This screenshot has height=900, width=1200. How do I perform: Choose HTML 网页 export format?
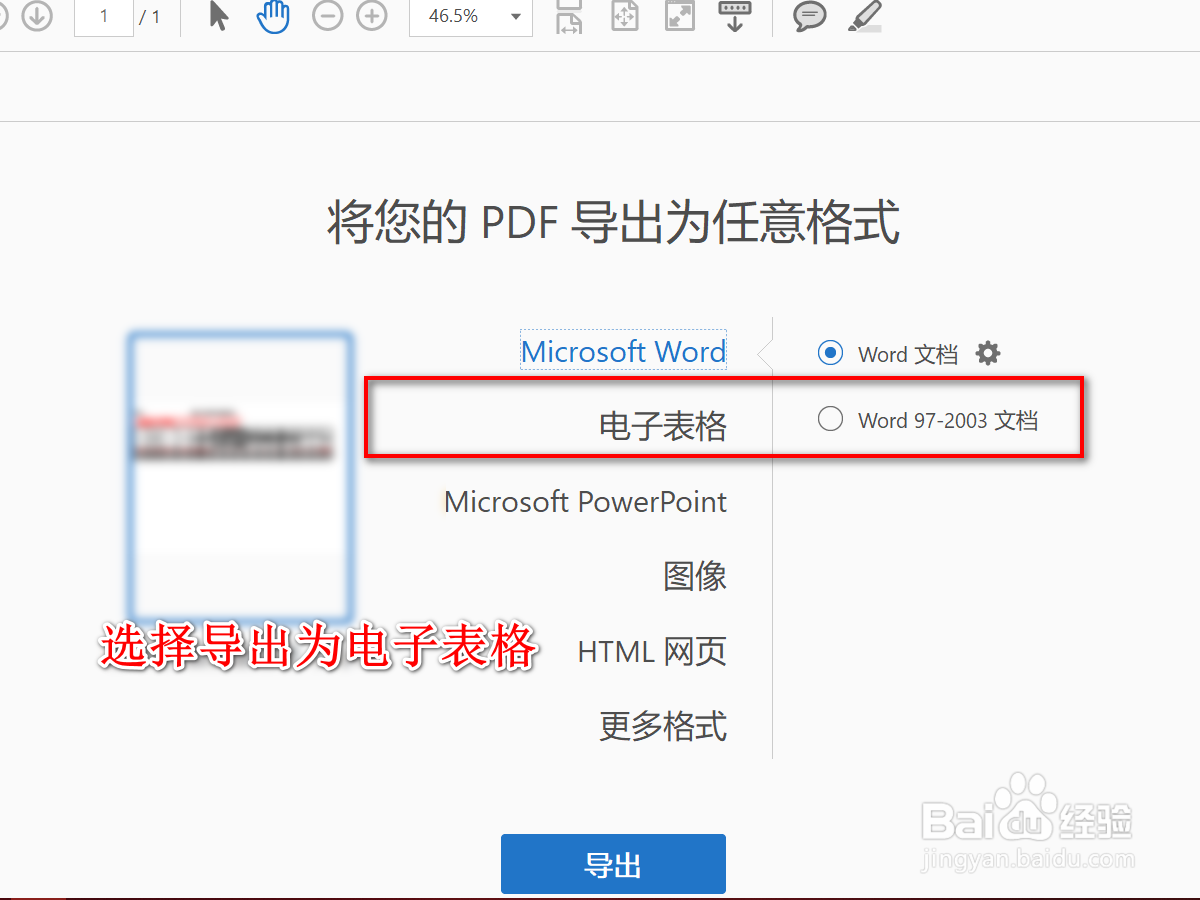click(x=652, y=652)
